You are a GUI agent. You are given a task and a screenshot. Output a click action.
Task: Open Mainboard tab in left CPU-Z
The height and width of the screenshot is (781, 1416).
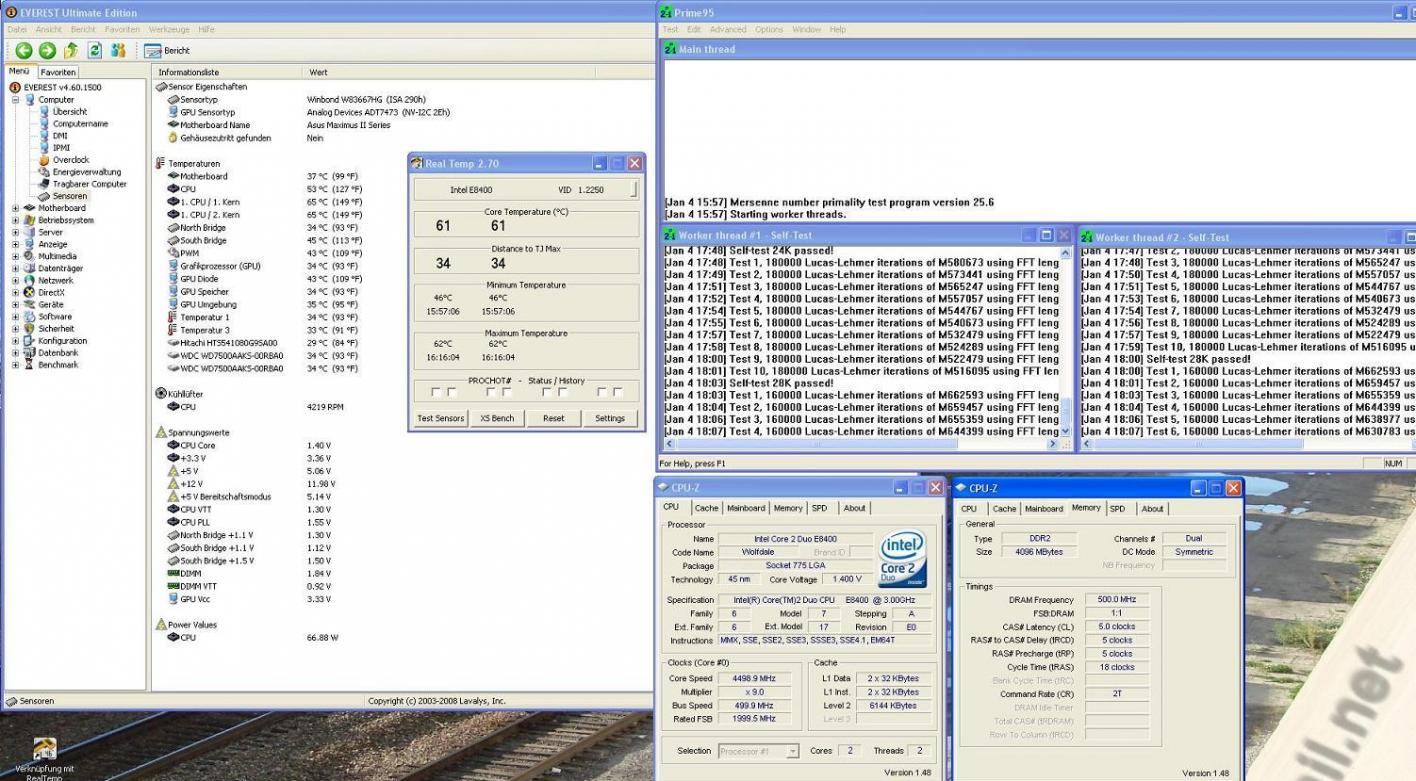coord(746,508)
